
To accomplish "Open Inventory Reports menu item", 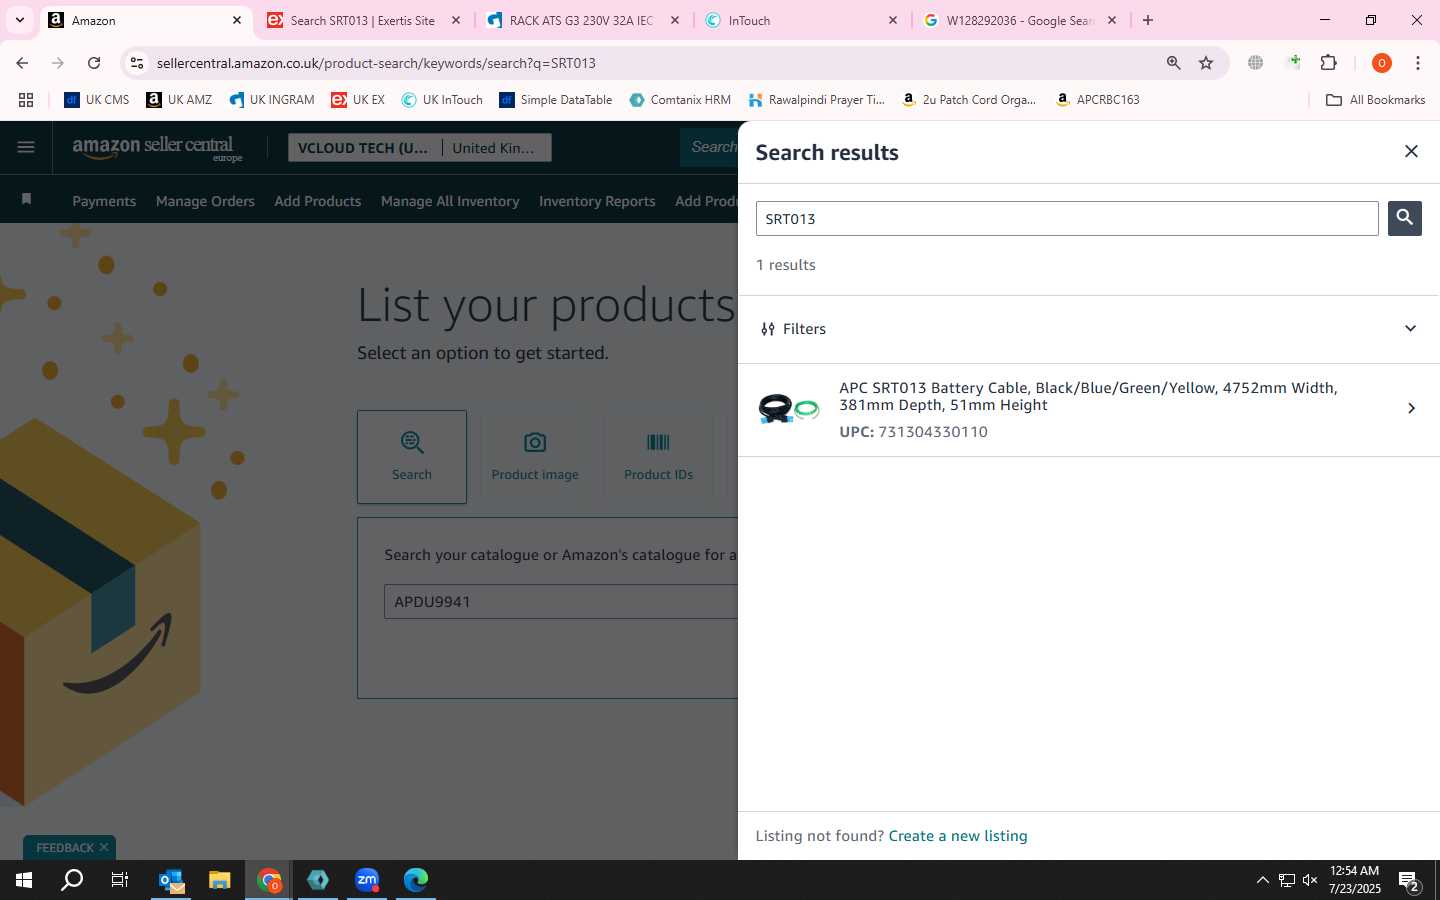I will [x=597, y=201].
